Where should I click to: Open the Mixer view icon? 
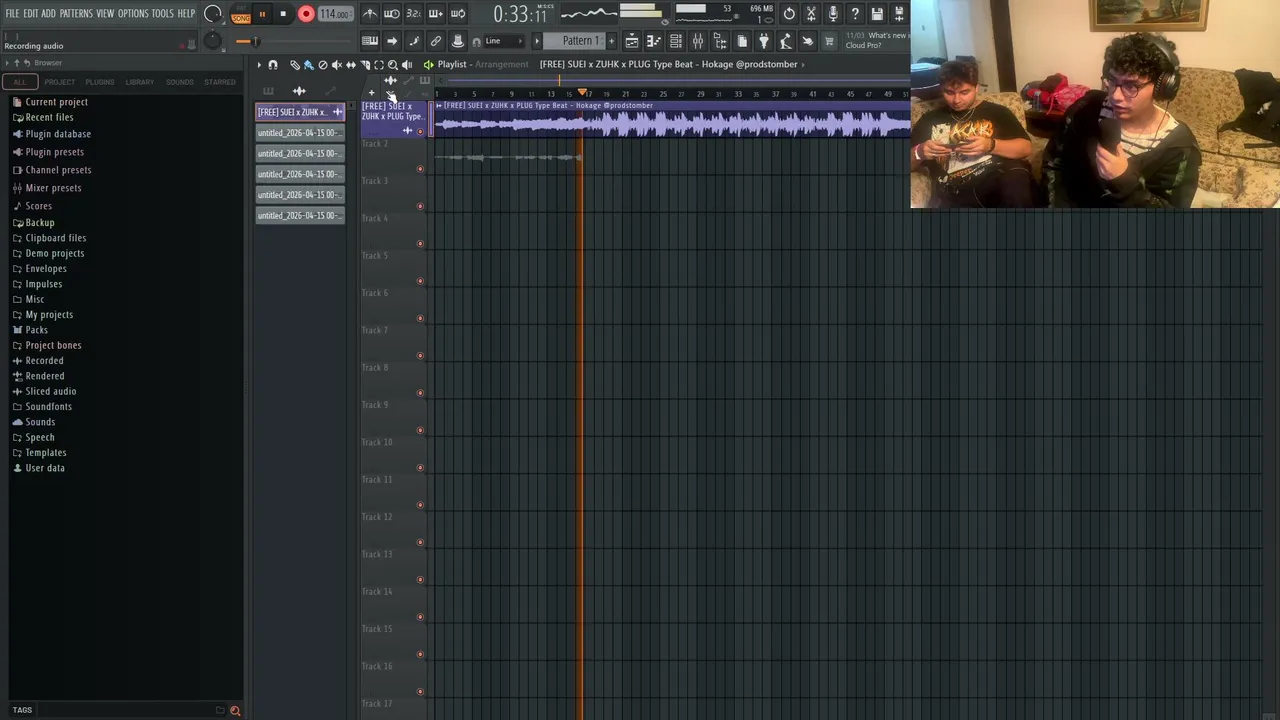click(x=697, y=41)
